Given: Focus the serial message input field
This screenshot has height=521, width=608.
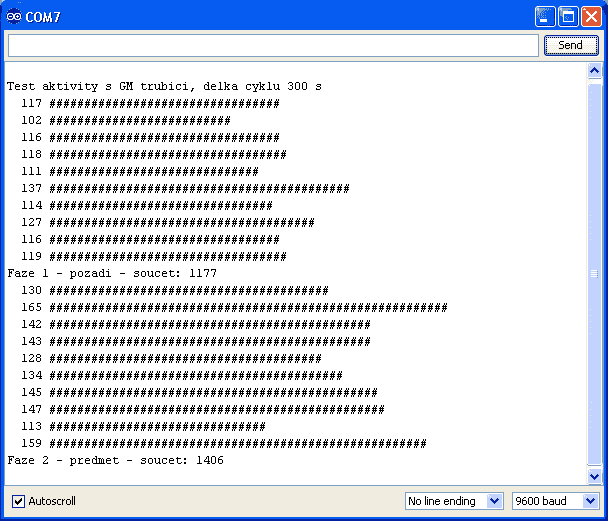Looking at the screenshot, I should 273,45.
